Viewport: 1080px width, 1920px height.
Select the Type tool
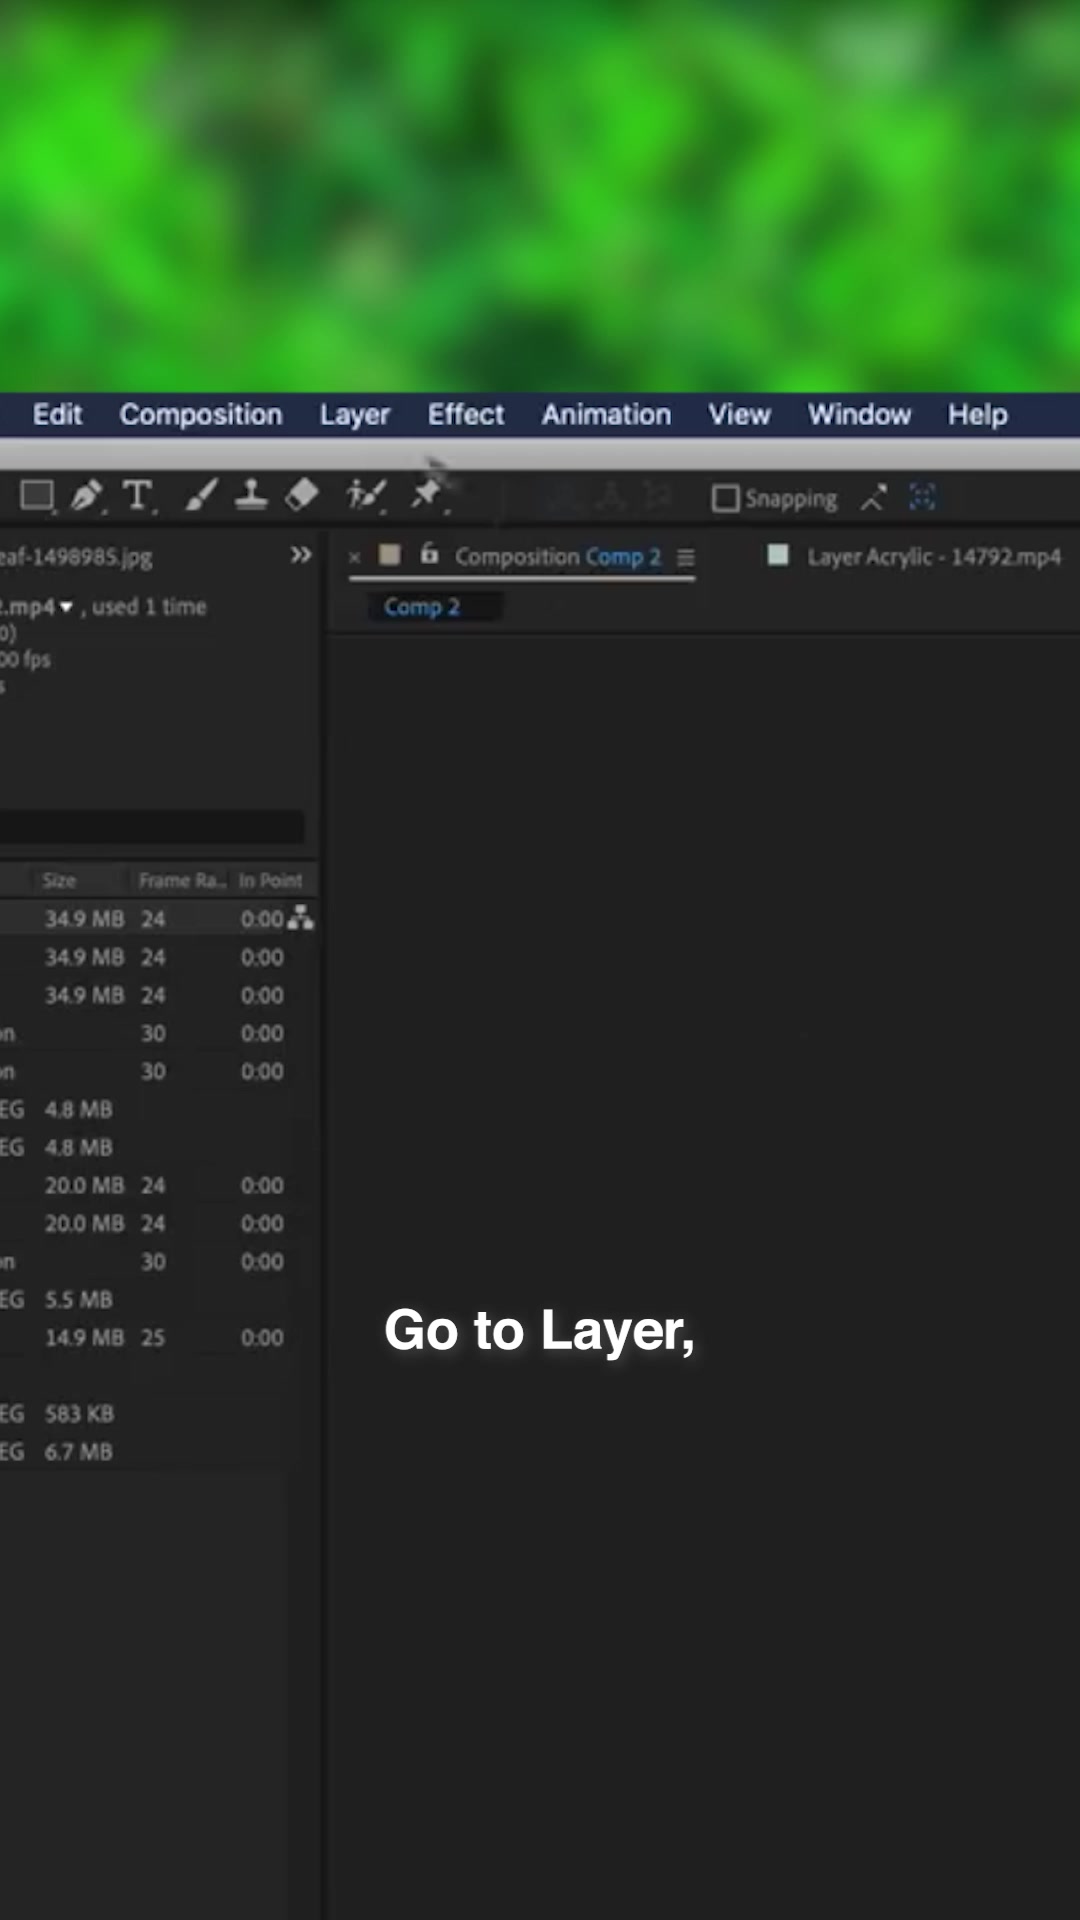(138, 495)
